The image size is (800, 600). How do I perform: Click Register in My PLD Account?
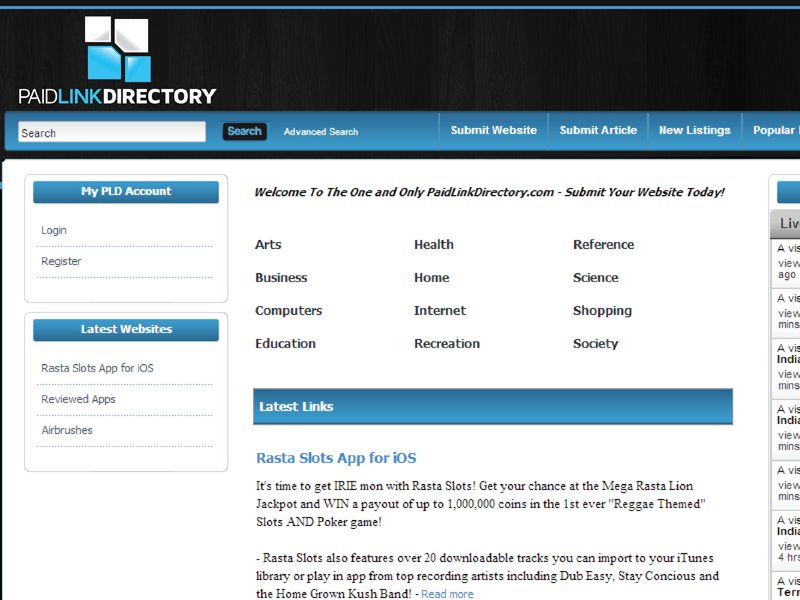[x=61, y=261]
